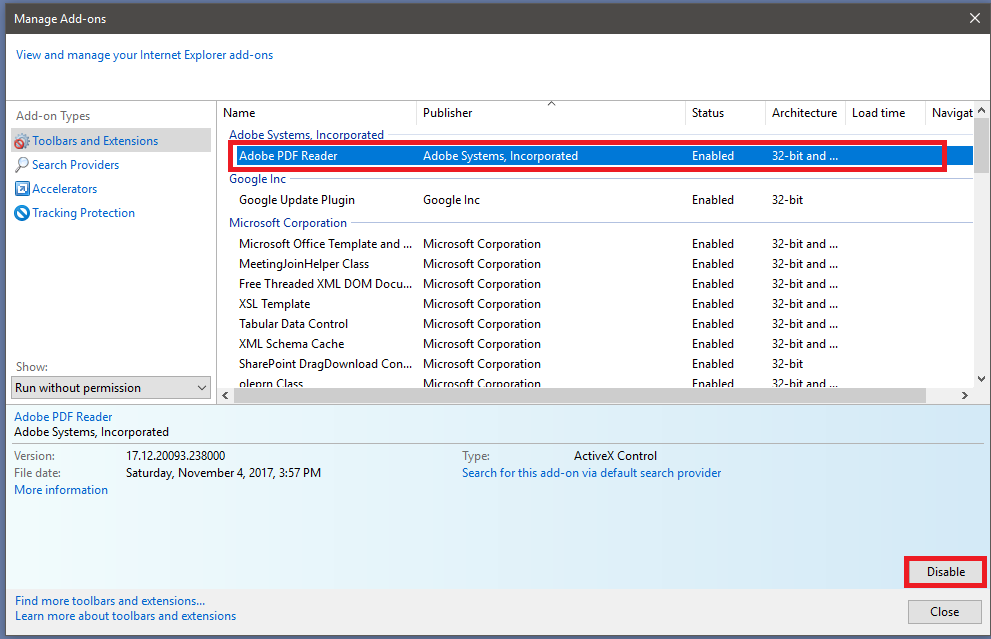Image resolution: width=991 pixels, height=639 pixels.
Task: Click Google Inc publisher cell
Action: 451,200
